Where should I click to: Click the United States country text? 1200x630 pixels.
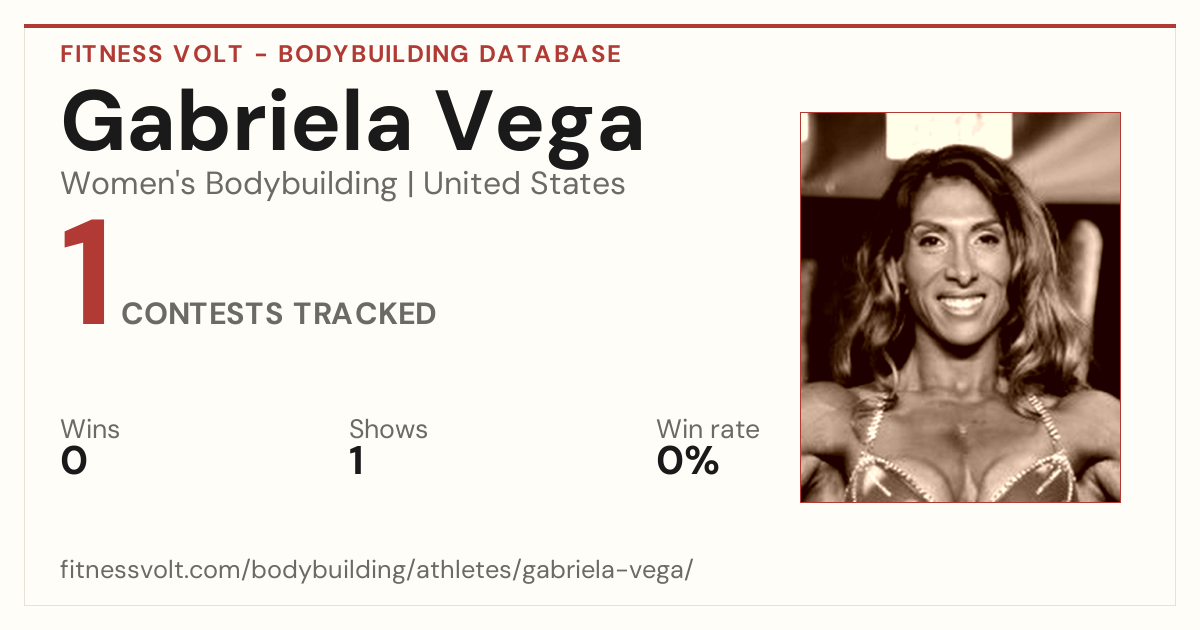coord(524,184)
